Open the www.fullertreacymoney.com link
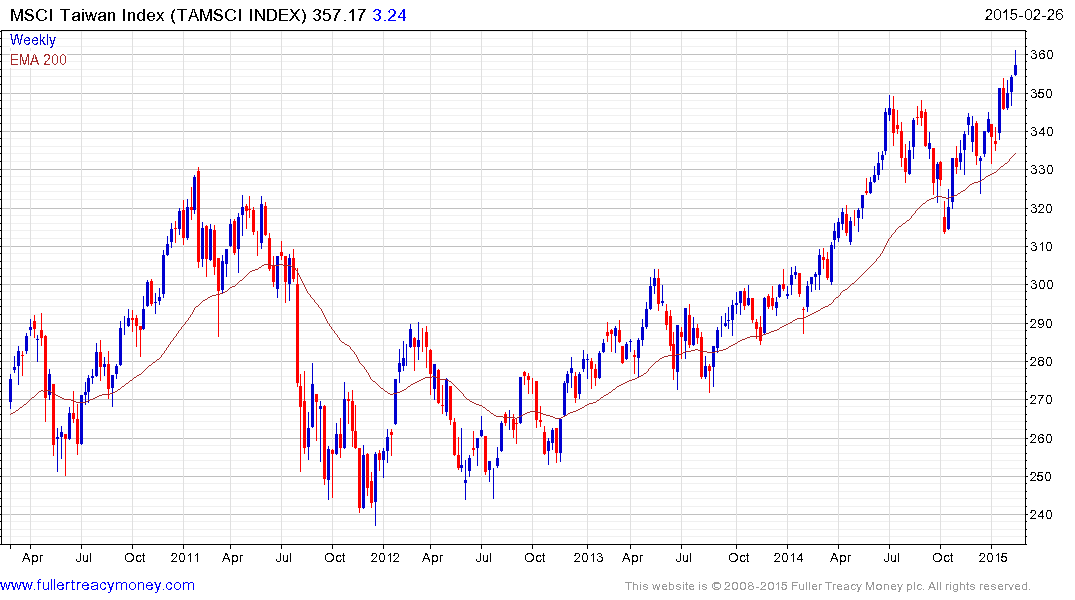1075x600 pixels. pyautogui.click(x=97, y=586)
